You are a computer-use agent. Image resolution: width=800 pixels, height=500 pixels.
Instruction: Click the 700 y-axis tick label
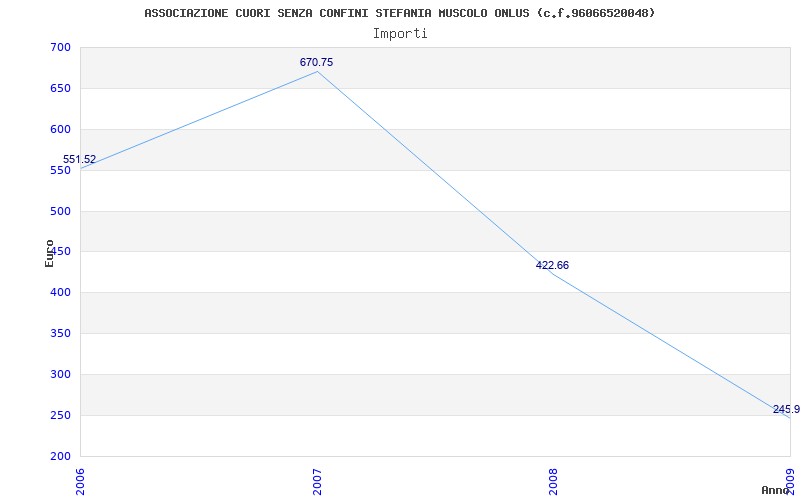click(60, 47)
